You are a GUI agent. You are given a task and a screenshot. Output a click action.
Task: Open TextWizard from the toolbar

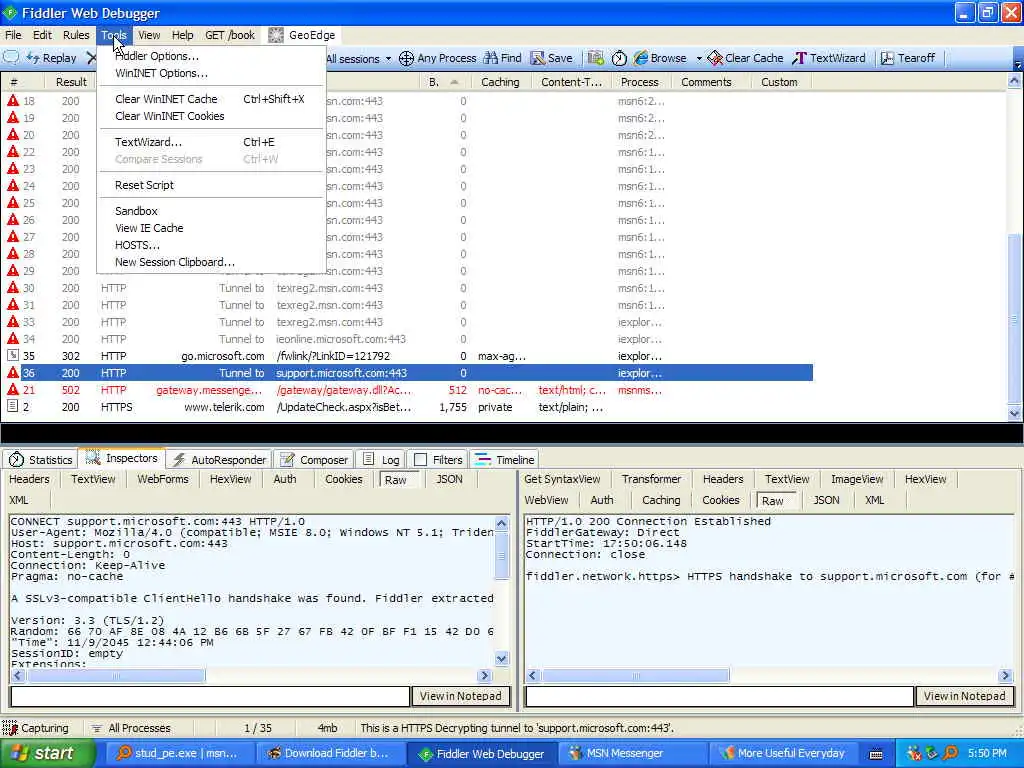click(829, 58)
